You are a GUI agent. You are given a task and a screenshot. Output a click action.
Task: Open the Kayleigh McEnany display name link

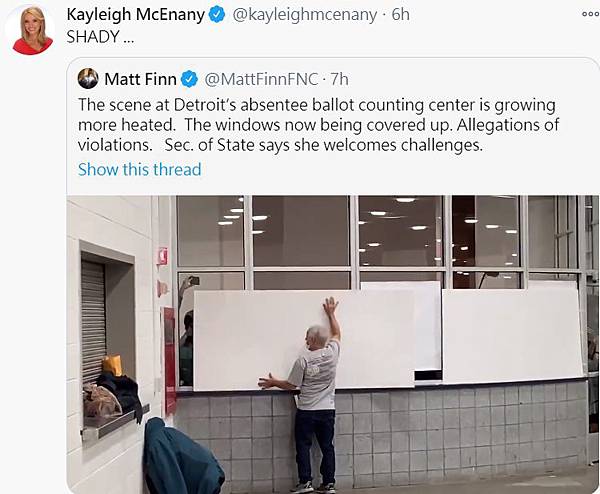click(135, 14)
